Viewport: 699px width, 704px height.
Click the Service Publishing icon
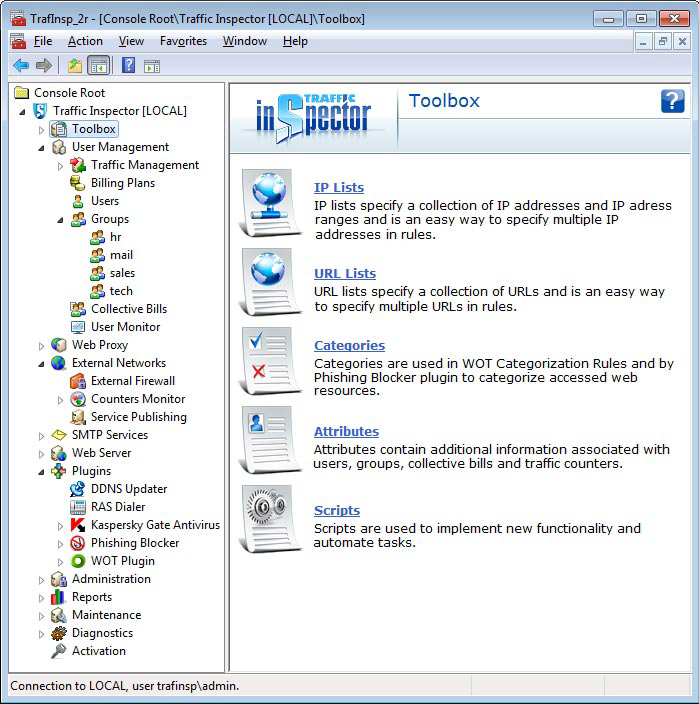77,417
